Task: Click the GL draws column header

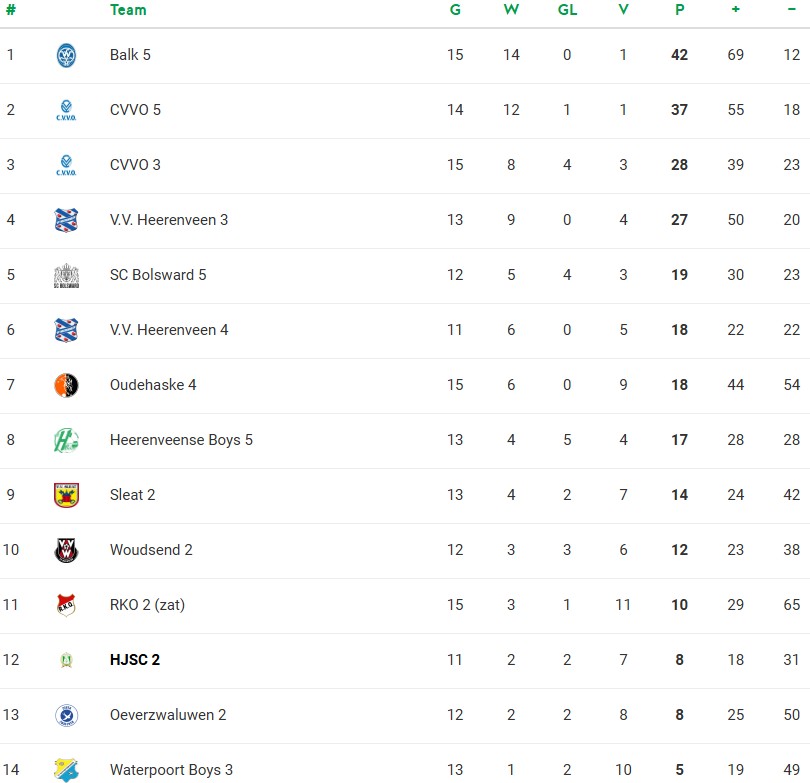Action: click(567, 10)
